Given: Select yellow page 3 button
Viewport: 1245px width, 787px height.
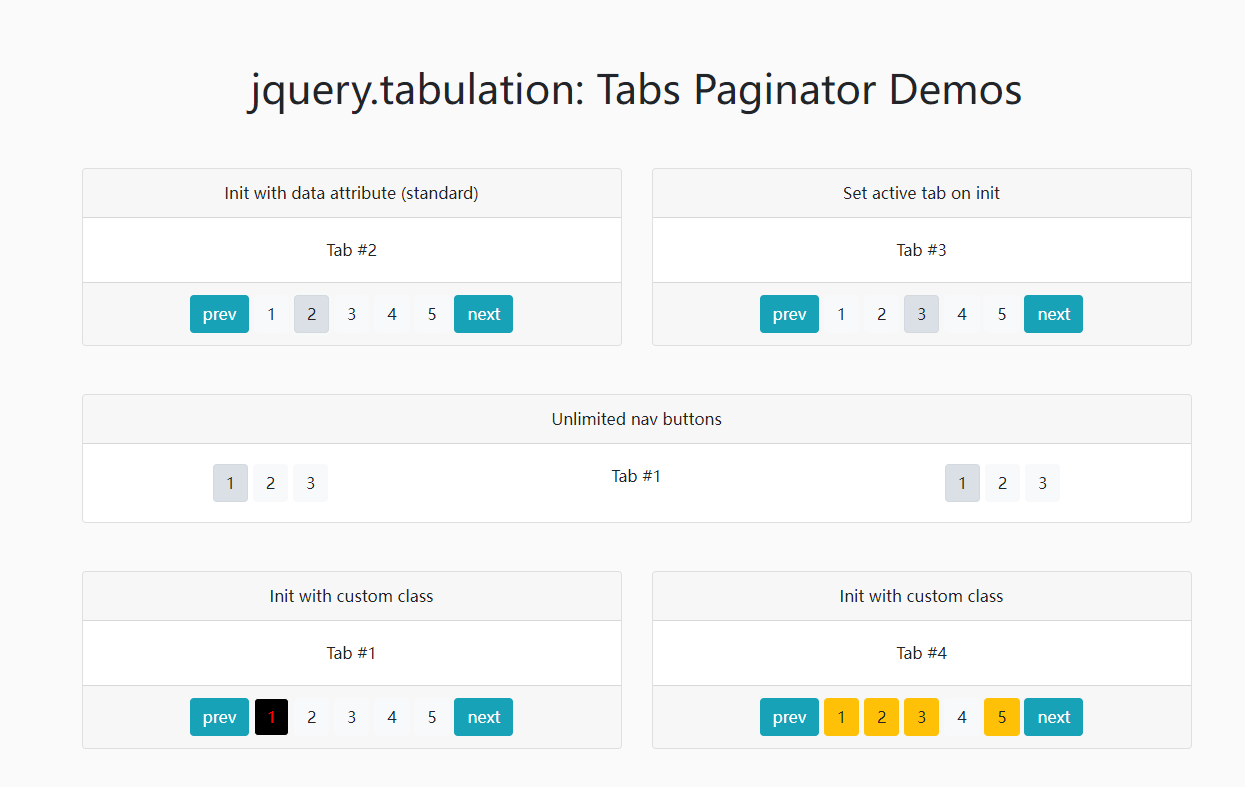Looking at the screenshot, I should click(921, 717).
